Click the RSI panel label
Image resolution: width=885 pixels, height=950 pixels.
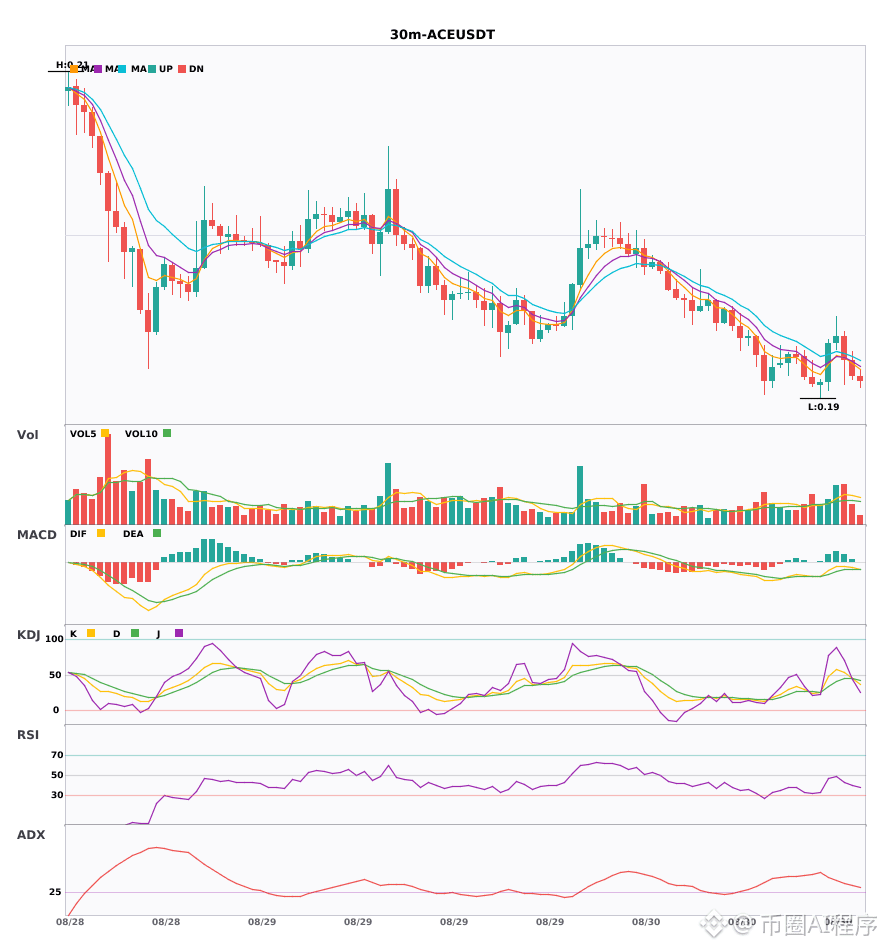tap(28, 734)
